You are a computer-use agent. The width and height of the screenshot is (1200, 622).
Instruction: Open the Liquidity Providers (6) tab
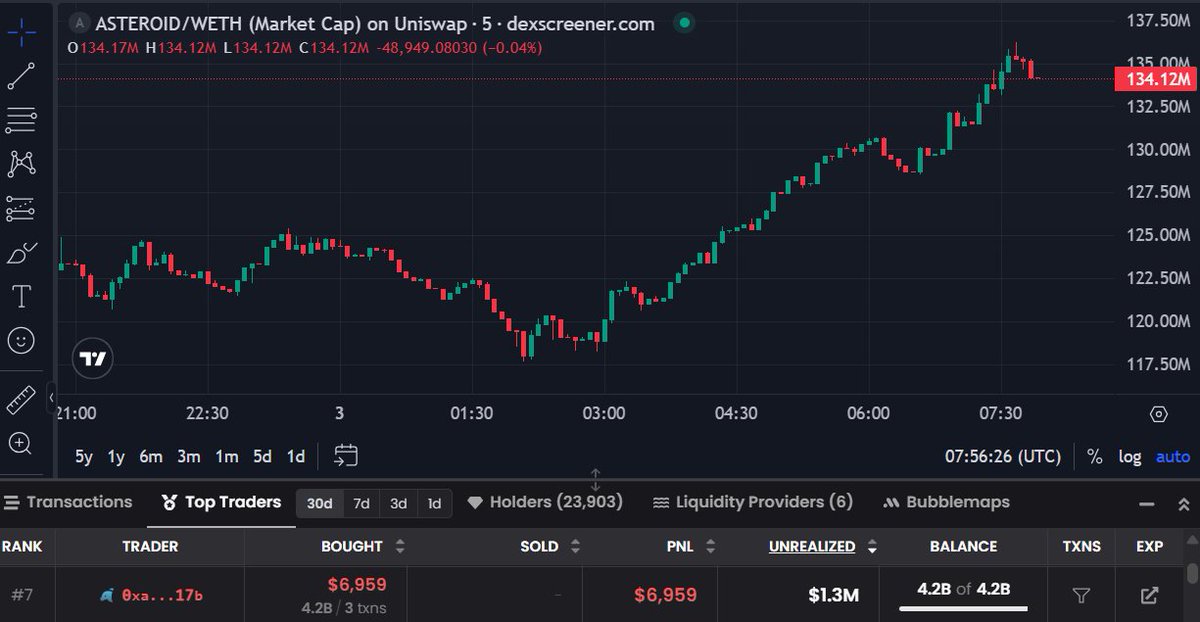pyautogui.click(x=753, y=502)
